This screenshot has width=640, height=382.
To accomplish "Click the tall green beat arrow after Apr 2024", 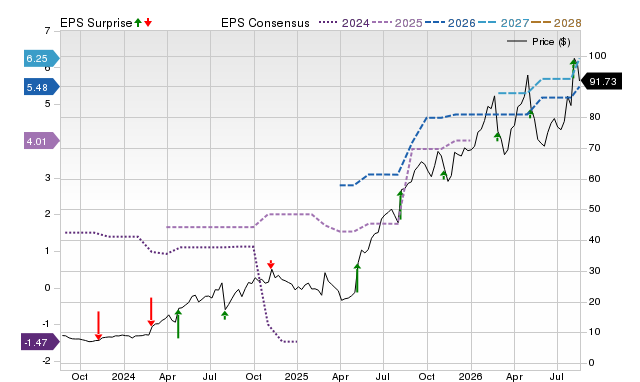I will pyautogui.click(x=178, y=324).
